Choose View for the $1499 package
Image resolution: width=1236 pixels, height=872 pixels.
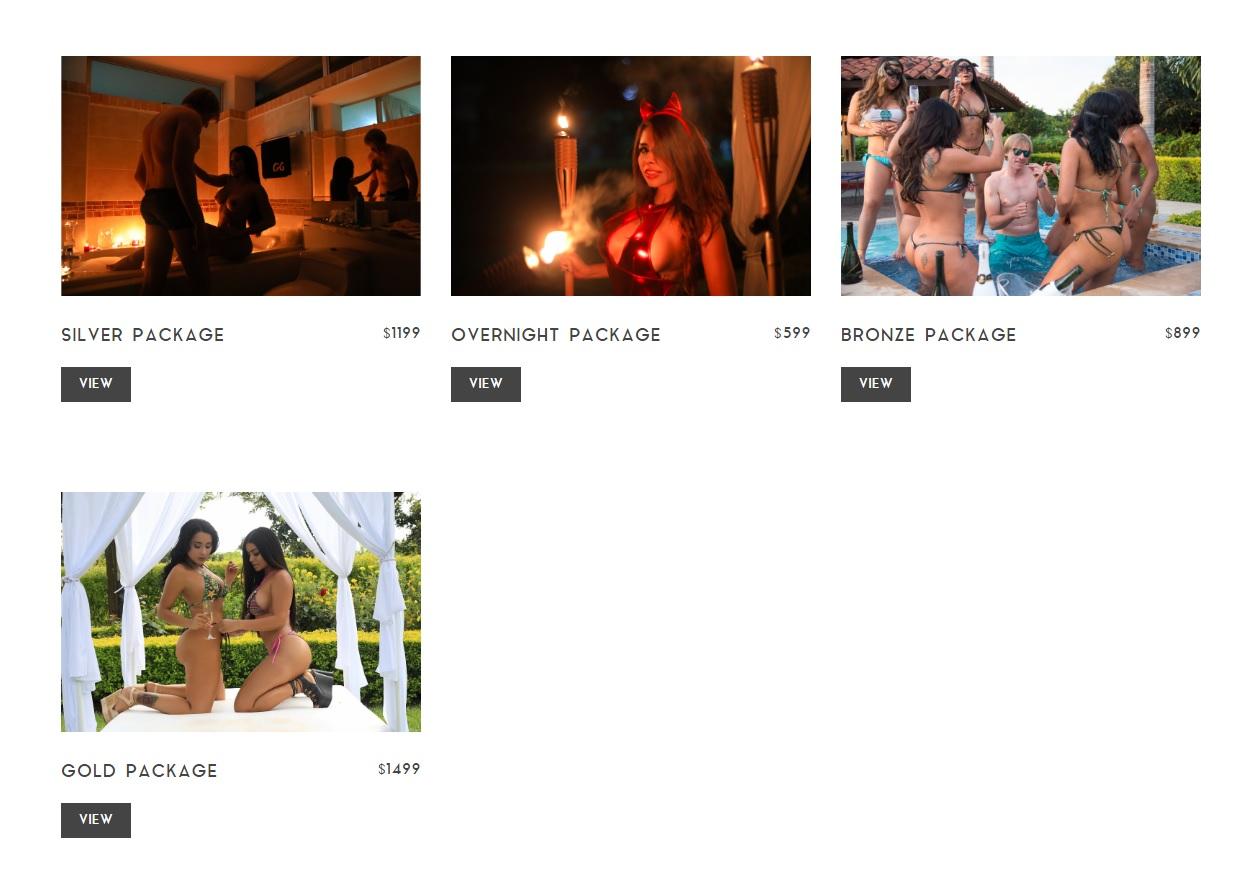(96, 820)
